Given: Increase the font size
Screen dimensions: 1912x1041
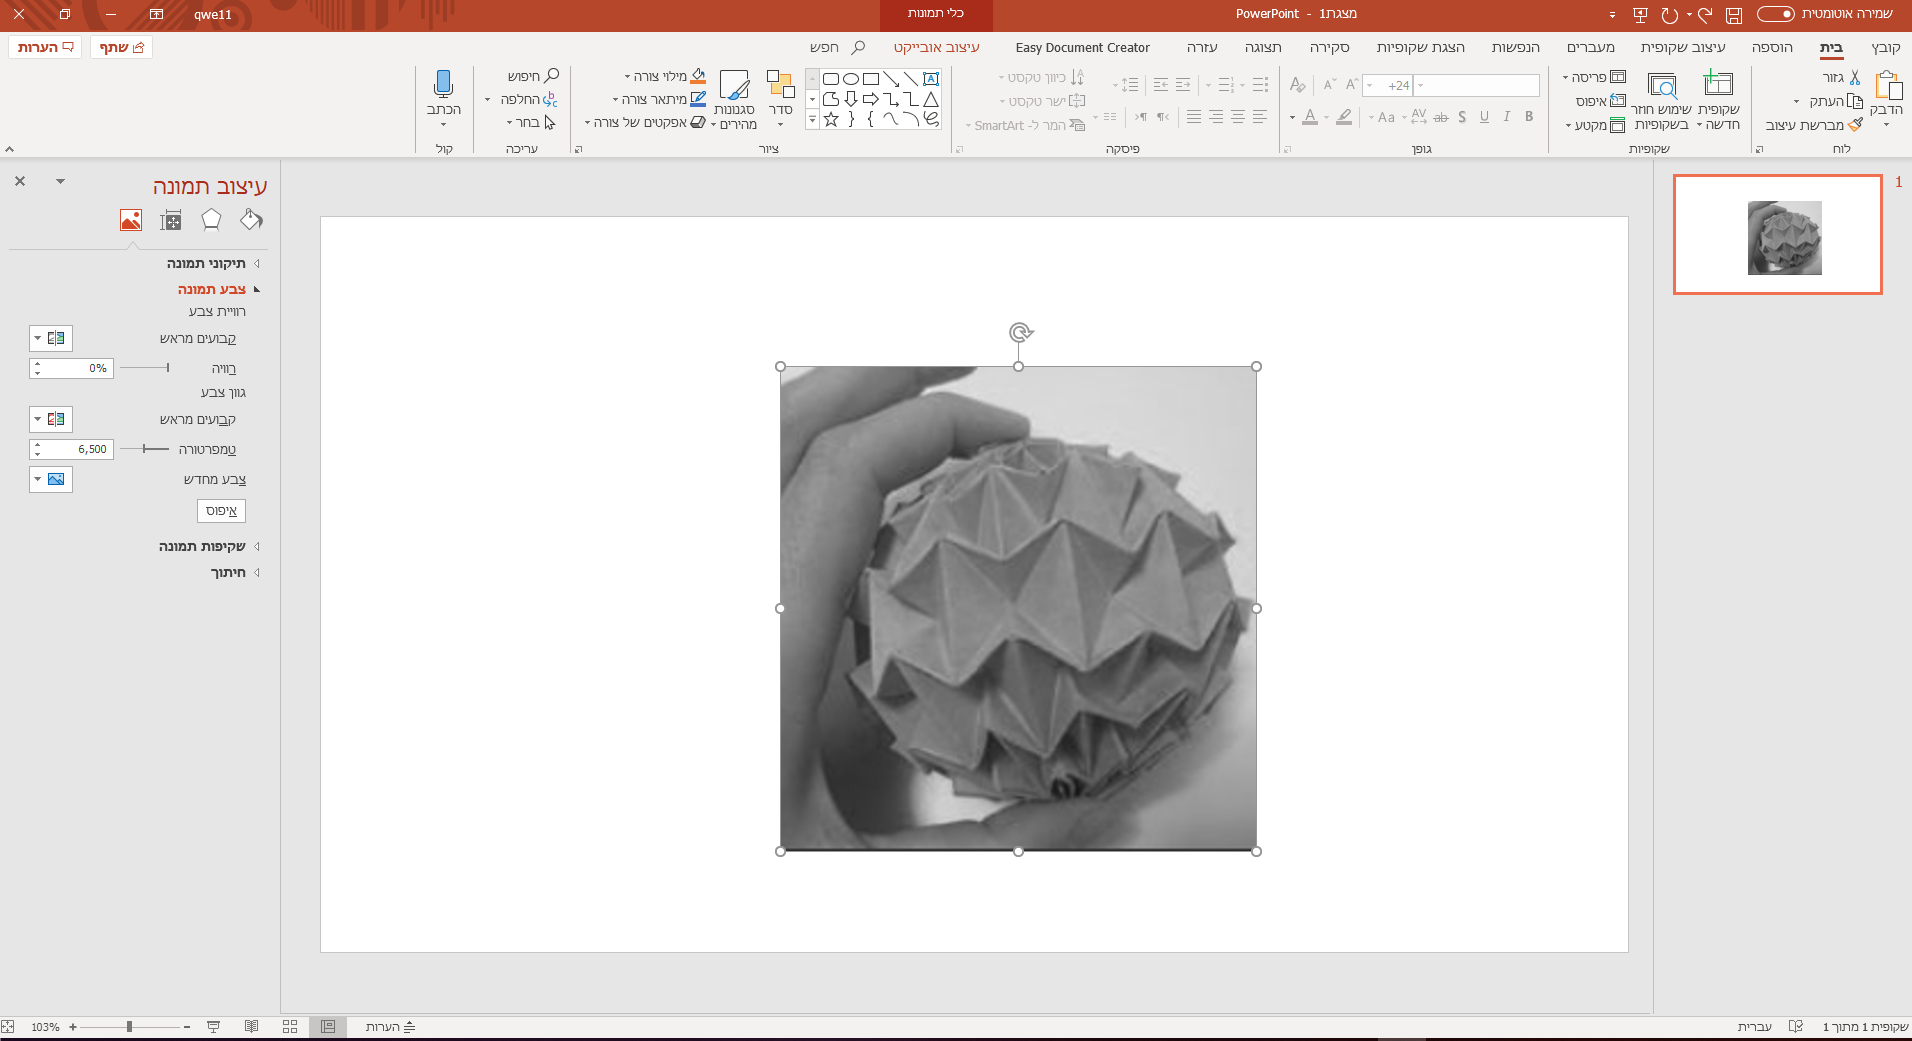Looking at the screenshot, I should pos(1351,85).
